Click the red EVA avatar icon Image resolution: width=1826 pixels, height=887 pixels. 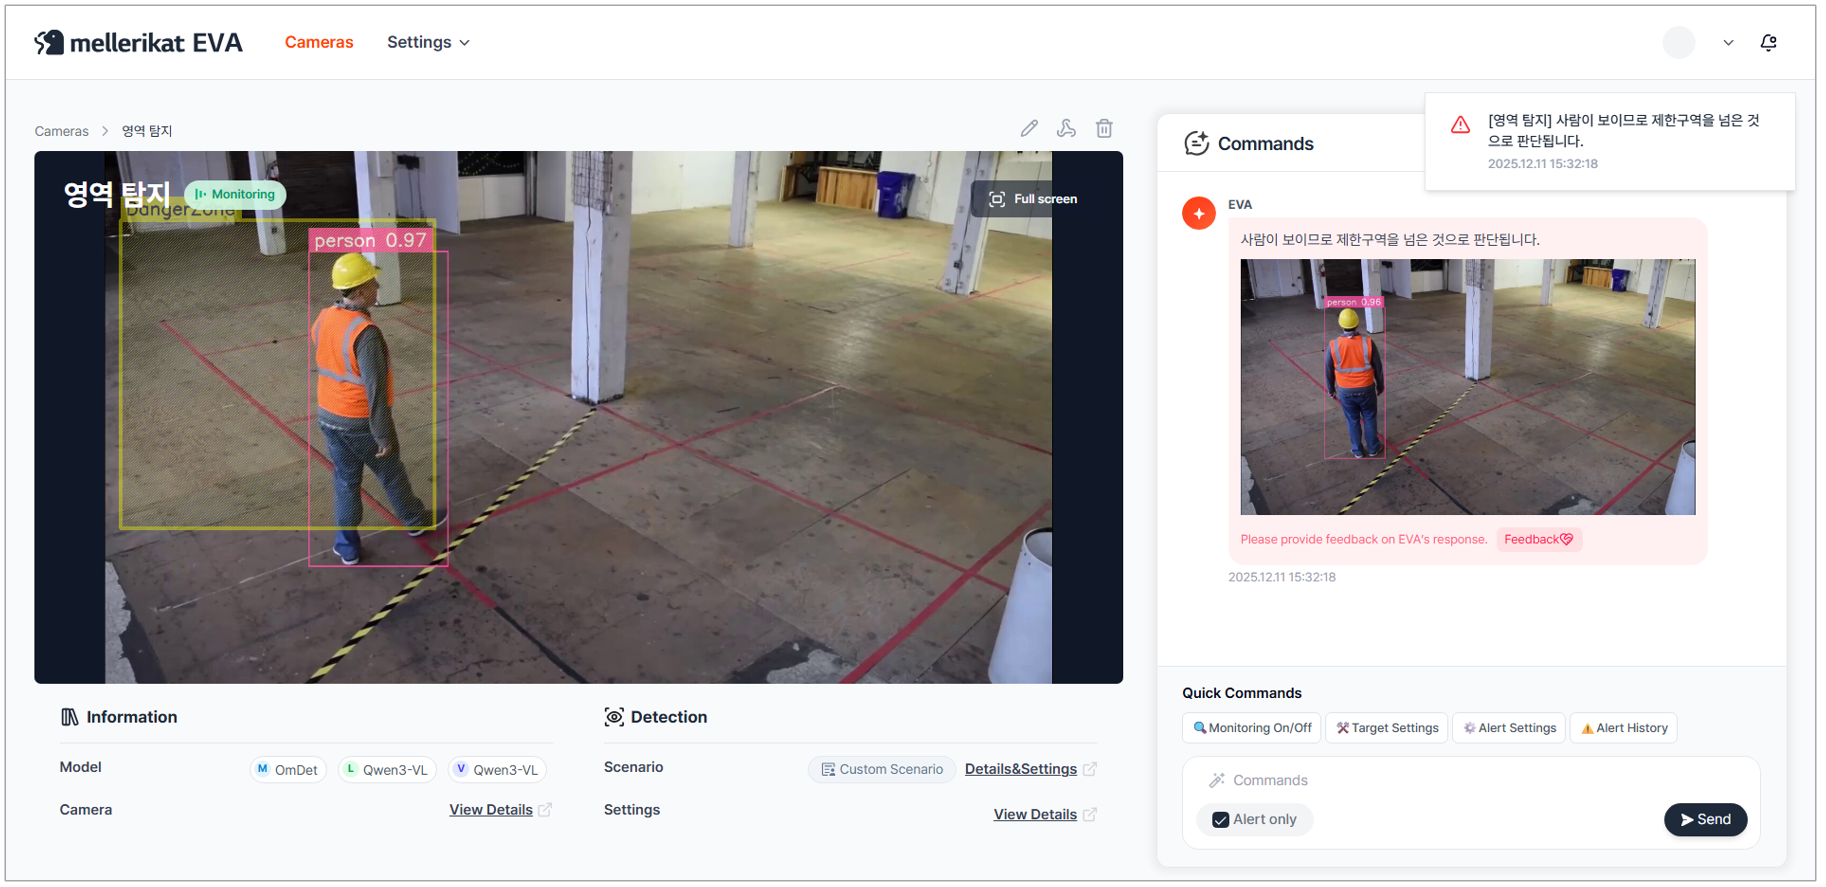[1198, 213]
